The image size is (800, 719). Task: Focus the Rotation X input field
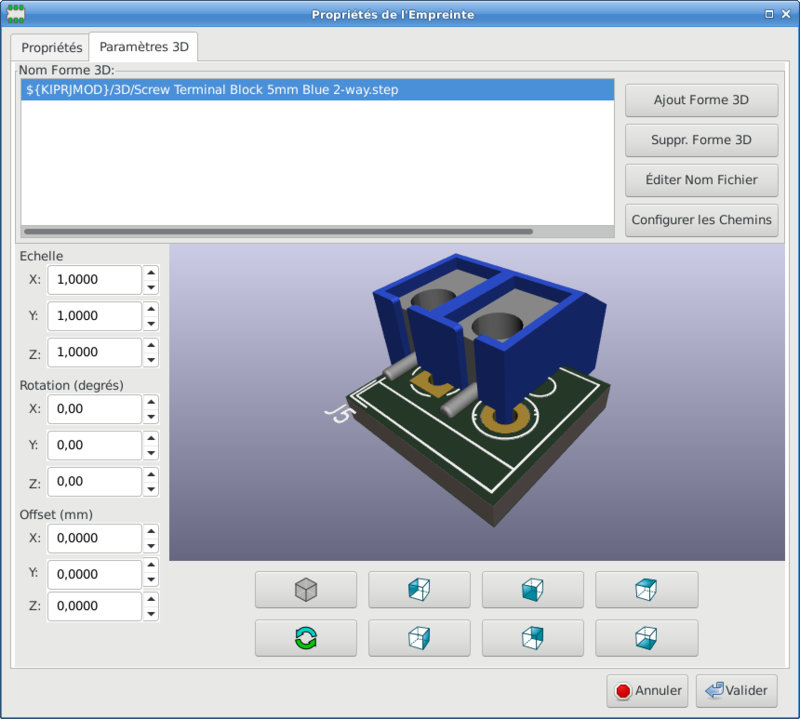tap(94, 409)
